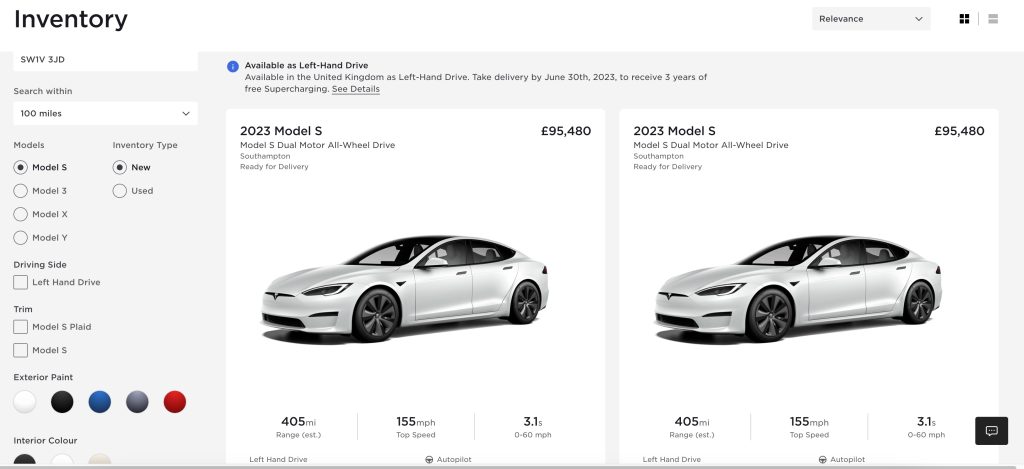Switch to grid view layout icon
1024x469 pixels.
[964, 19]
